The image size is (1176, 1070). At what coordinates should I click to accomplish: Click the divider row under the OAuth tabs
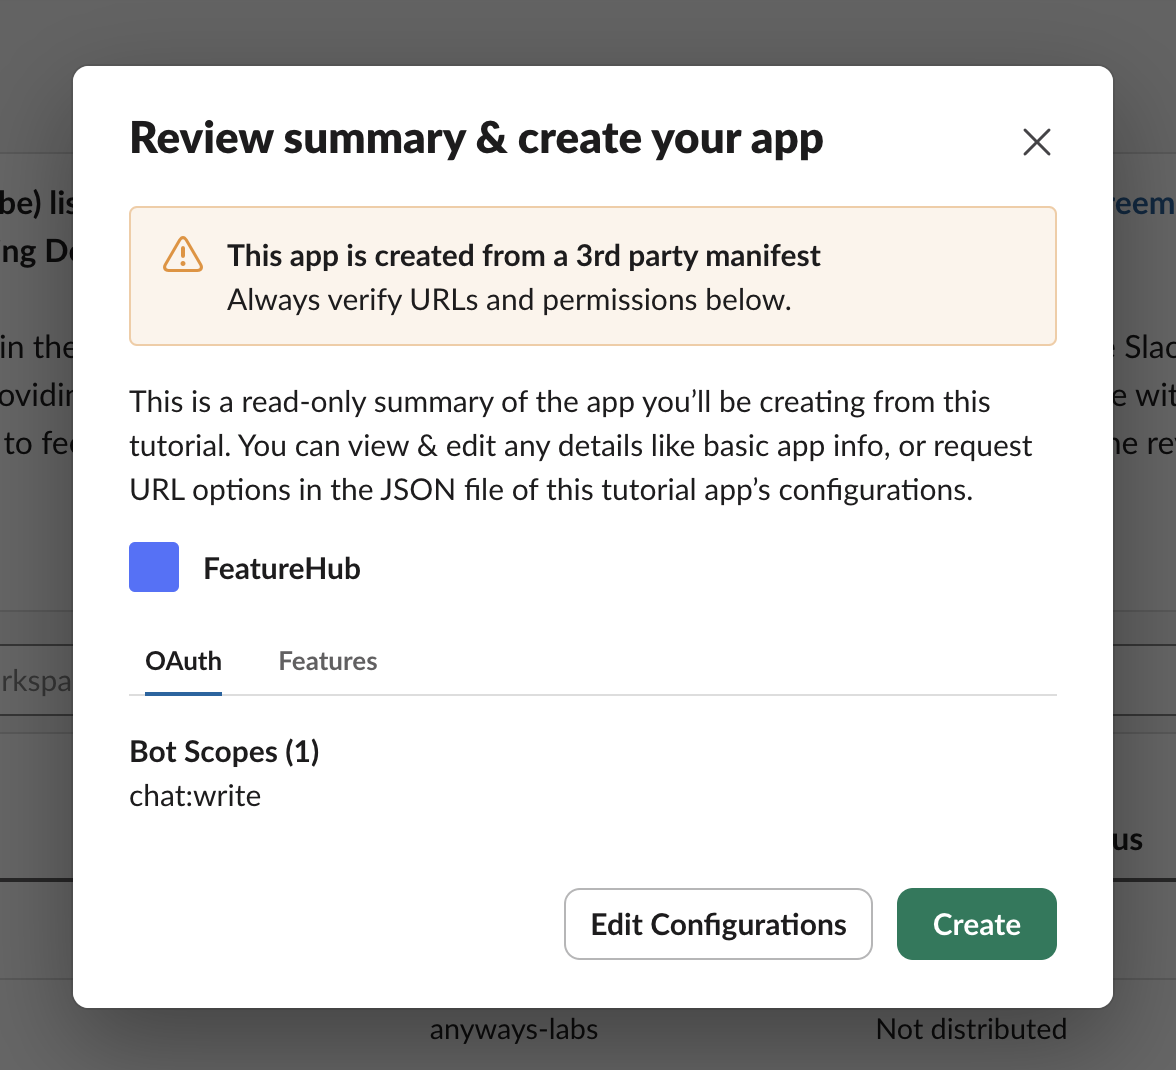click(593, 692)
